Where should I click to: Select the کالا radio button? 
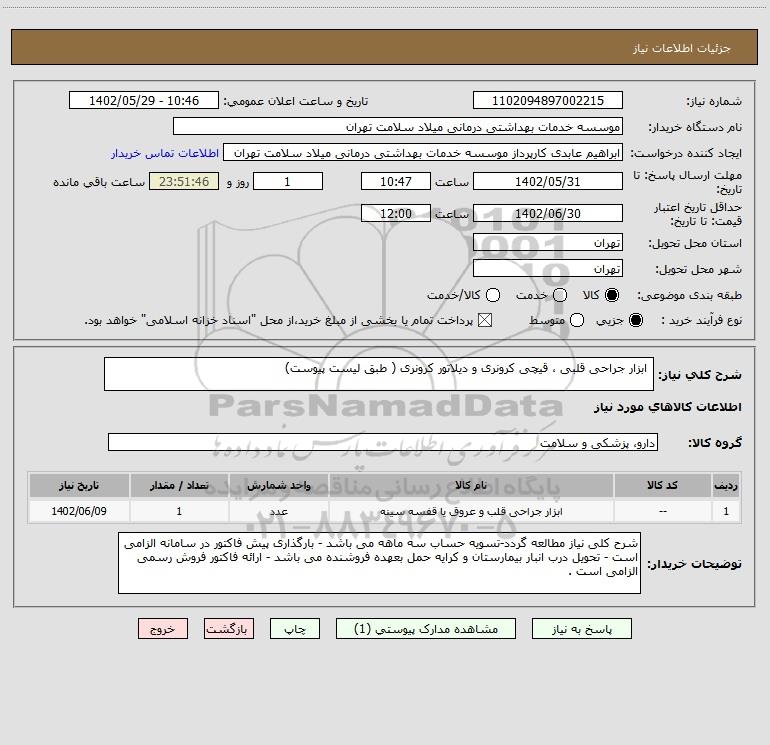pyautogui.click(x=612, y=295)
